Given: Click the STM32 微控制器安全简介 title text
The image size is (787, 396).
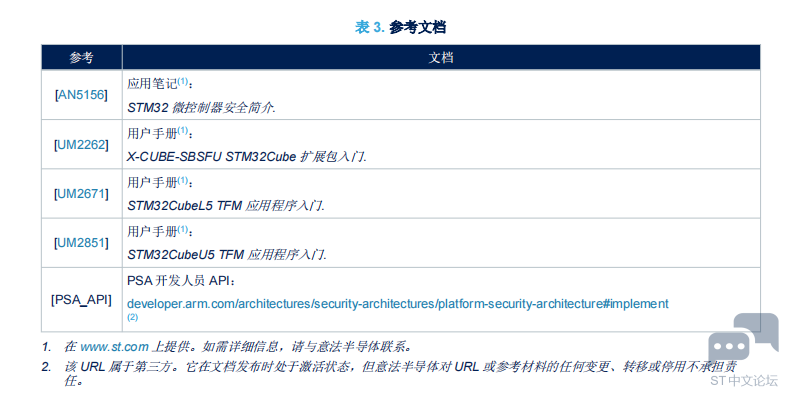Looking at the screenshot, I should tap(201, 107).
